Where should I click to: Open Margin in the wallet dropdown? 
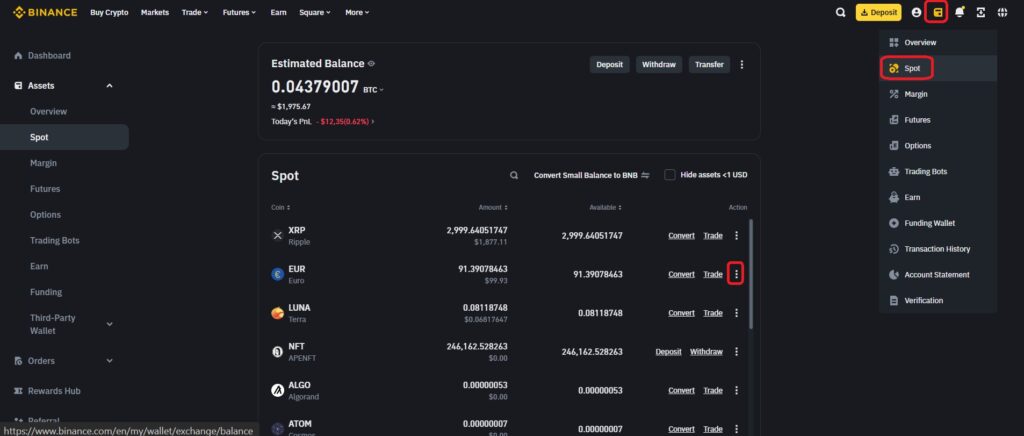(x=938, y=94)
